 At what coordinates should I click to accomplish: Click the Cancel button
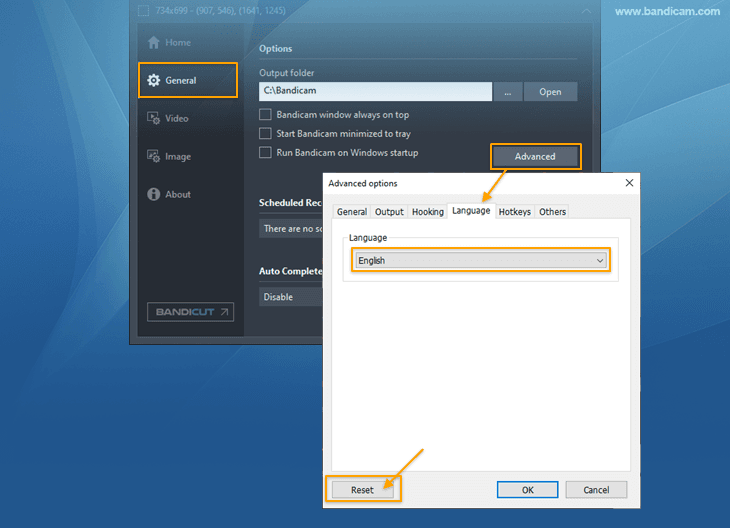coord(596,490)
